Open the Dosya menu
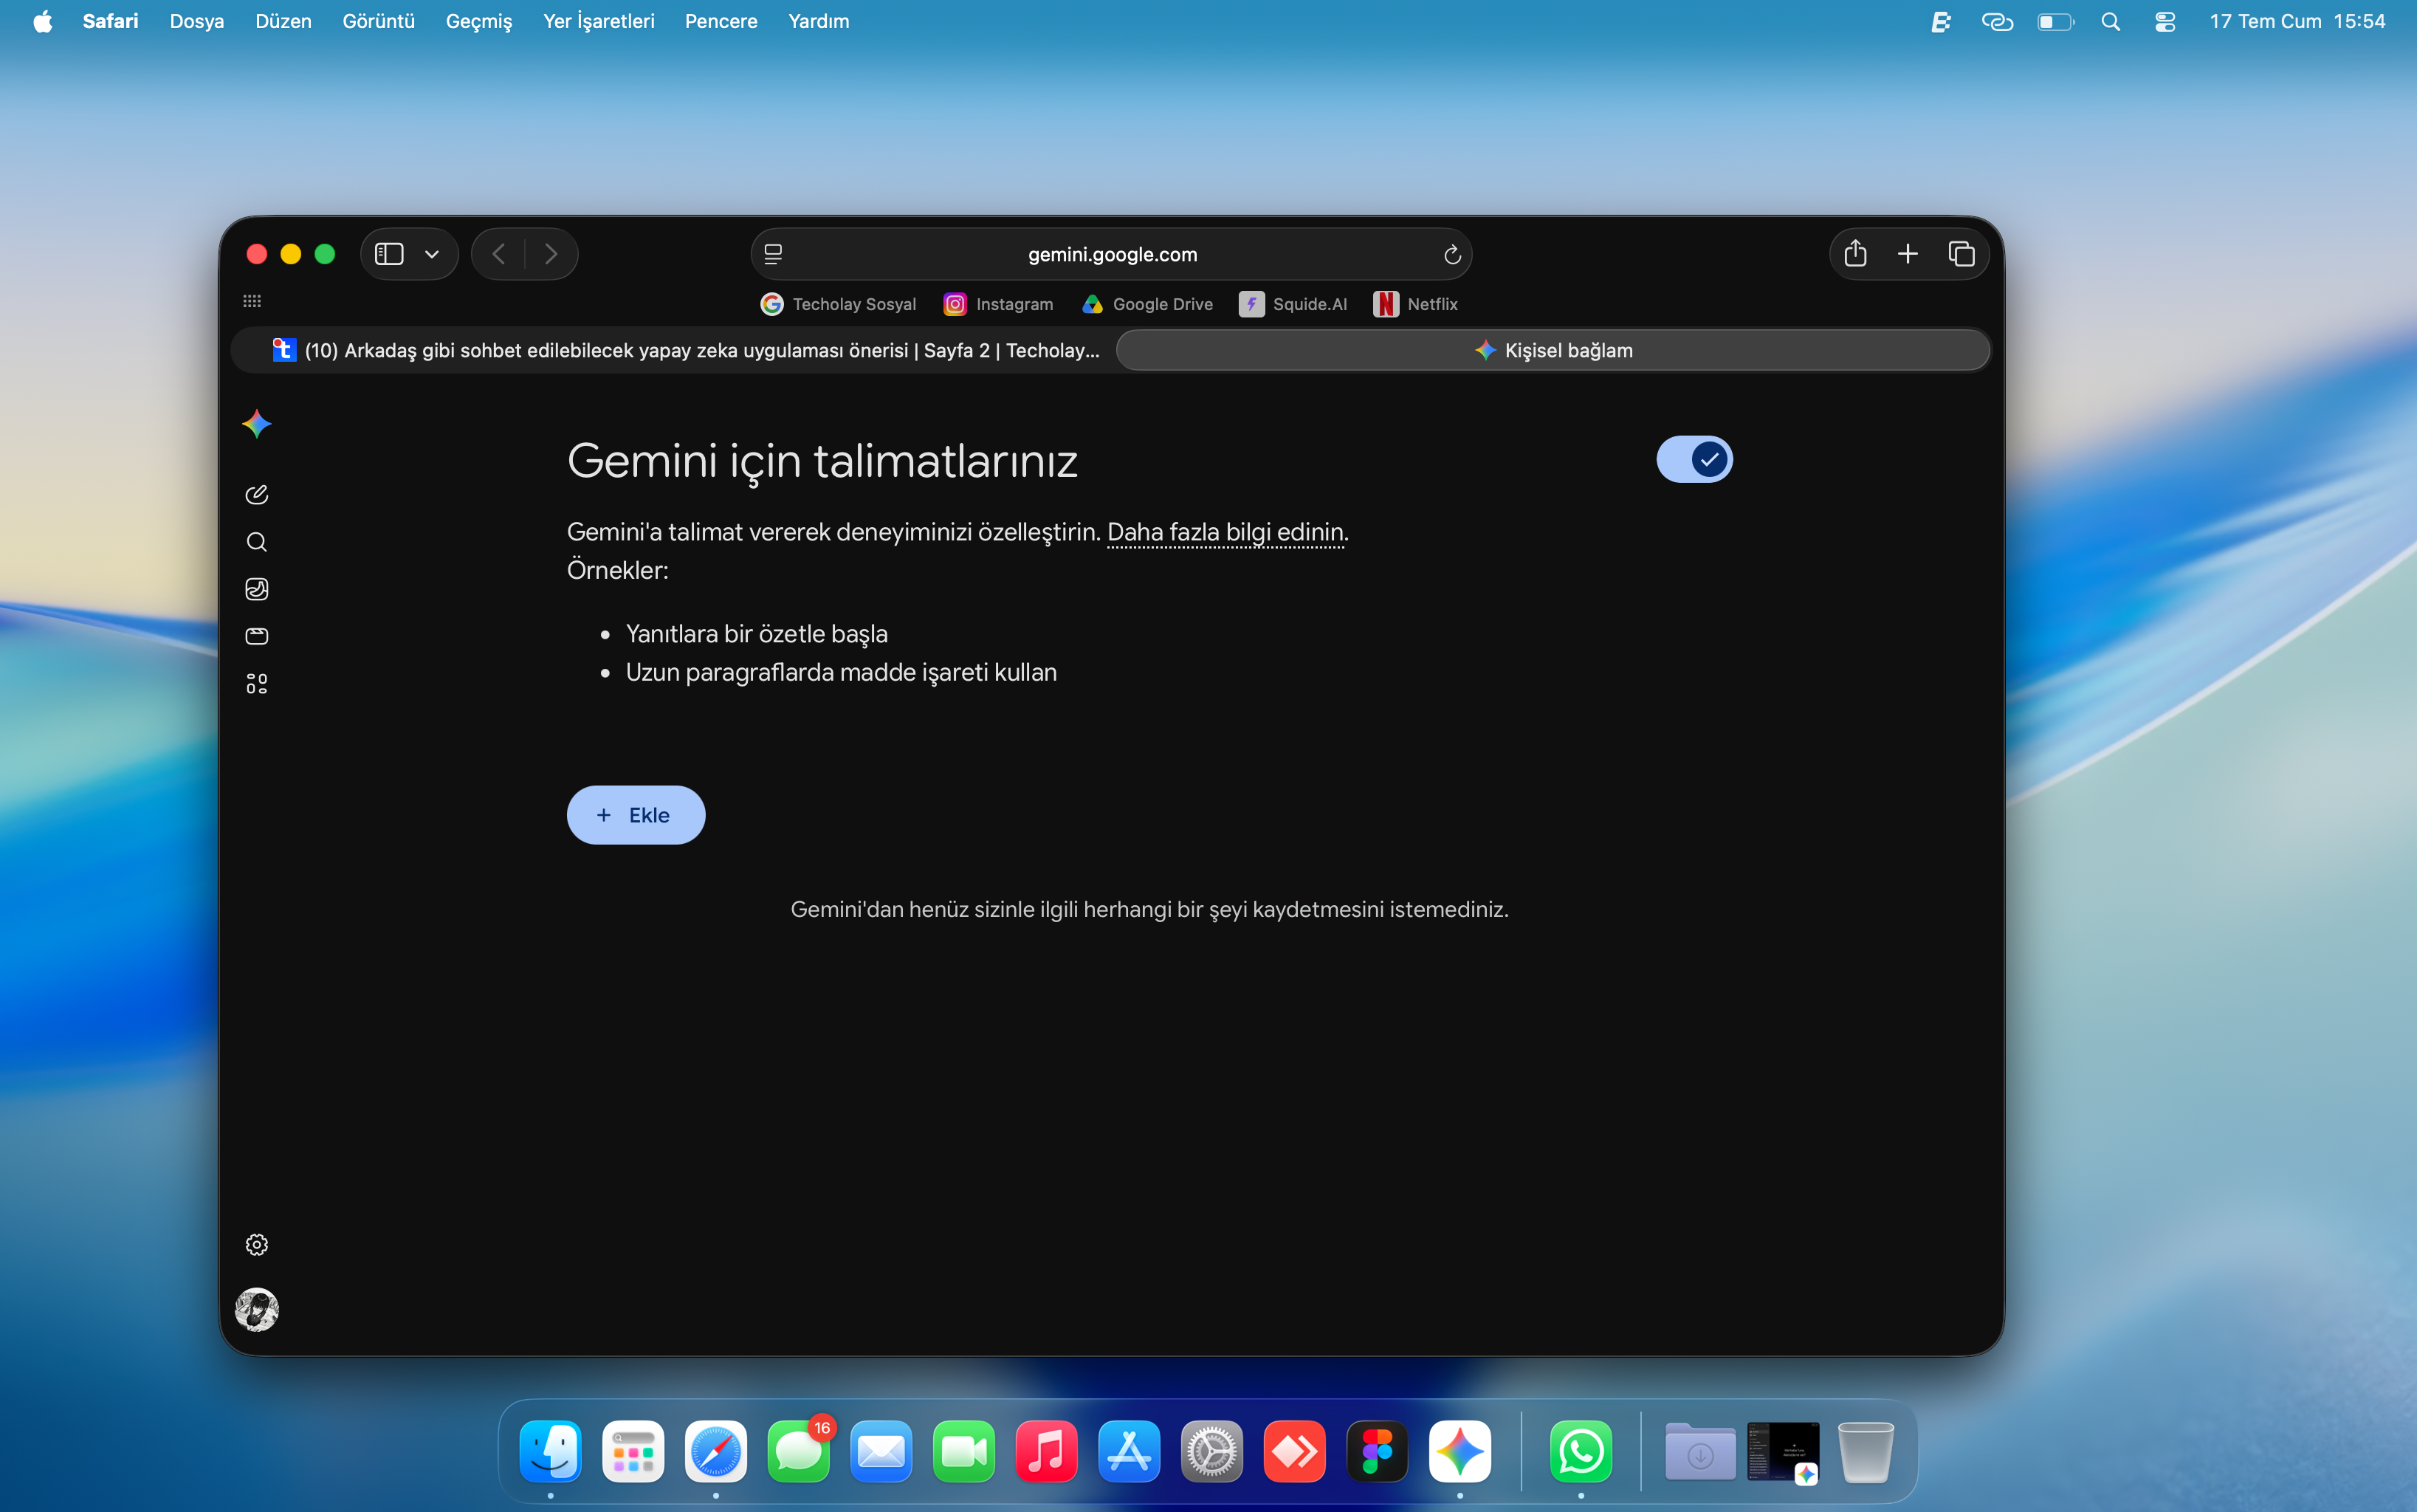 (197, 21)
